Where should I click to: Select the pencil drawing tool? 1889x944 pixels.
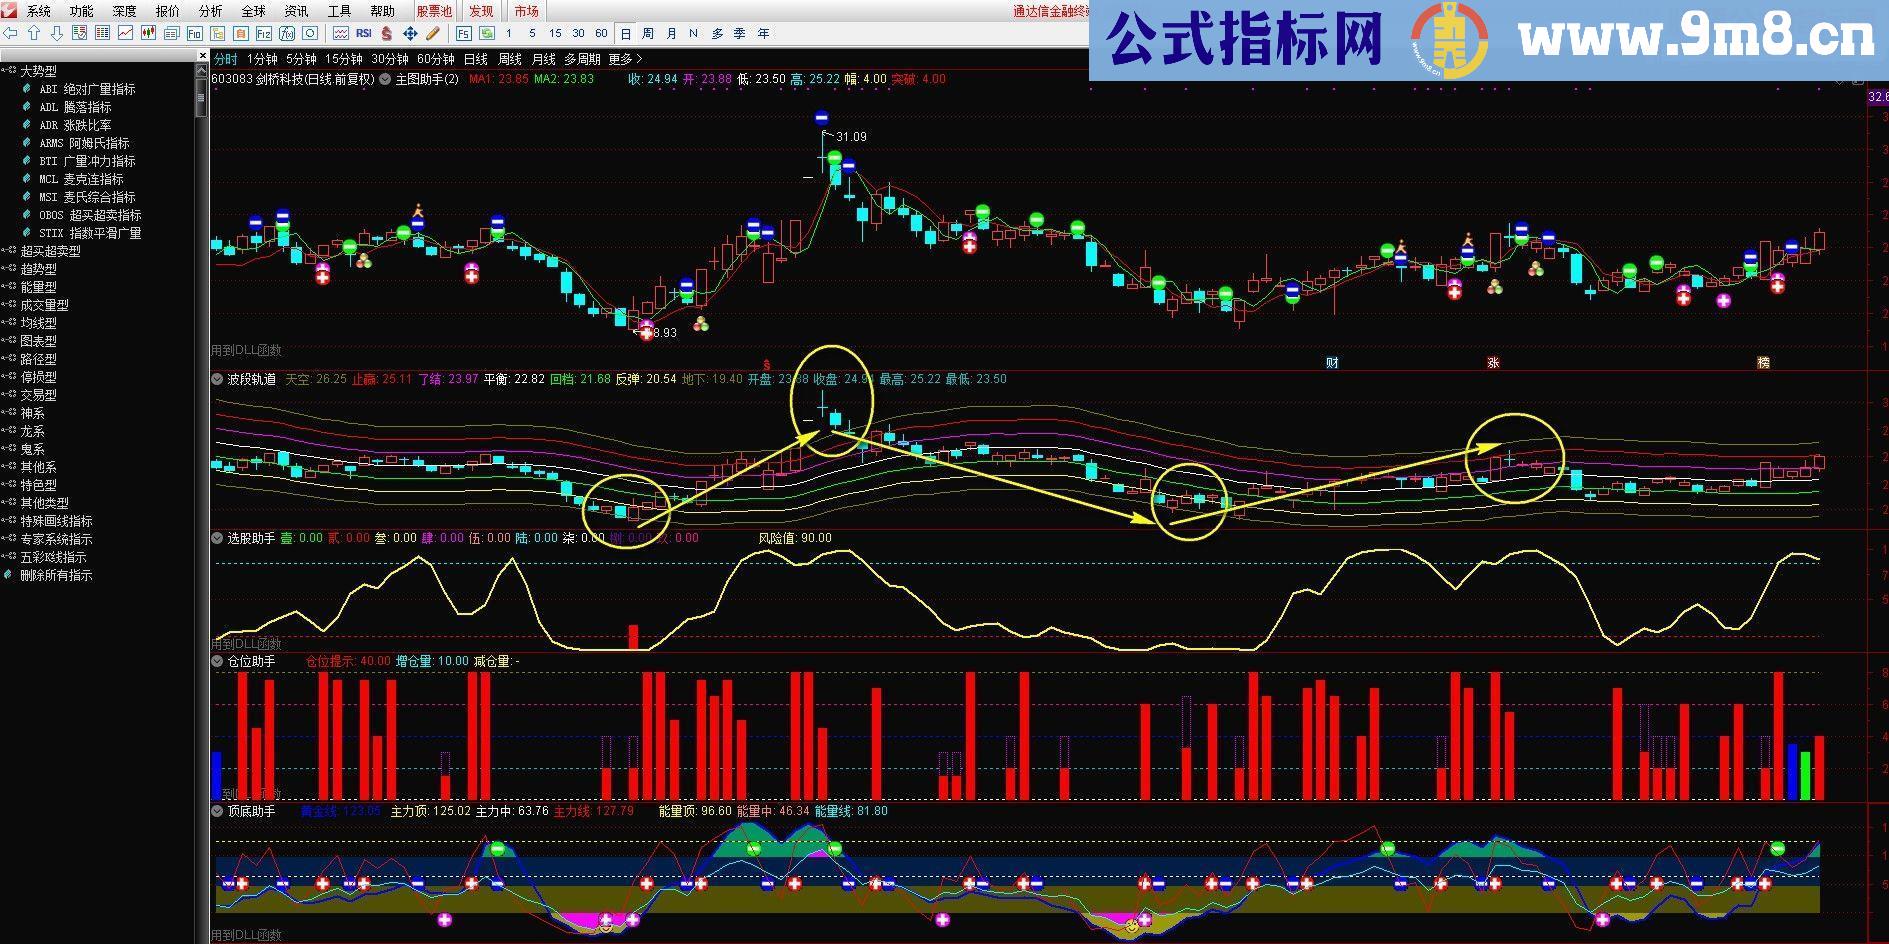(433, 33)
